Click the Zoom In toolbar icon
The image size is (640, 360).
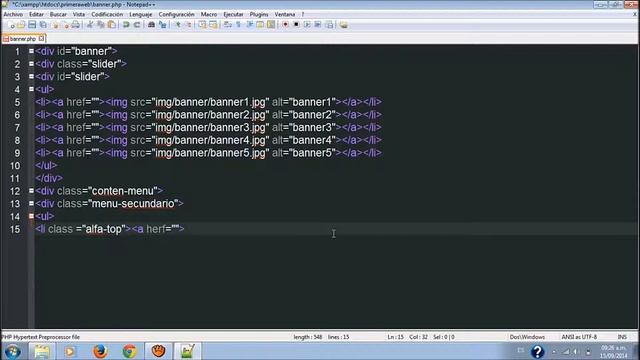point(178,25)
